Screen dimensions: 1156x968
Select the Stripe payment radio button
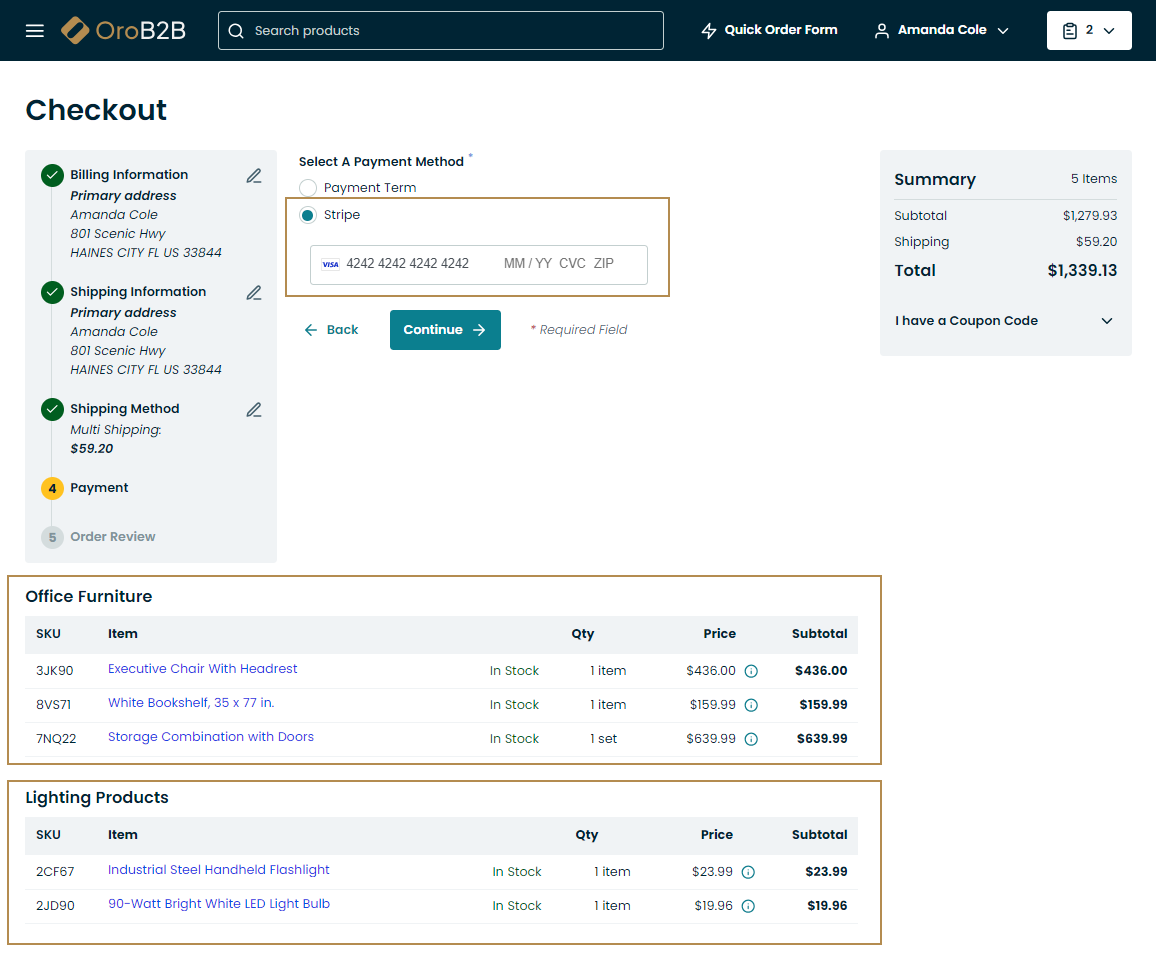[308, 215]
